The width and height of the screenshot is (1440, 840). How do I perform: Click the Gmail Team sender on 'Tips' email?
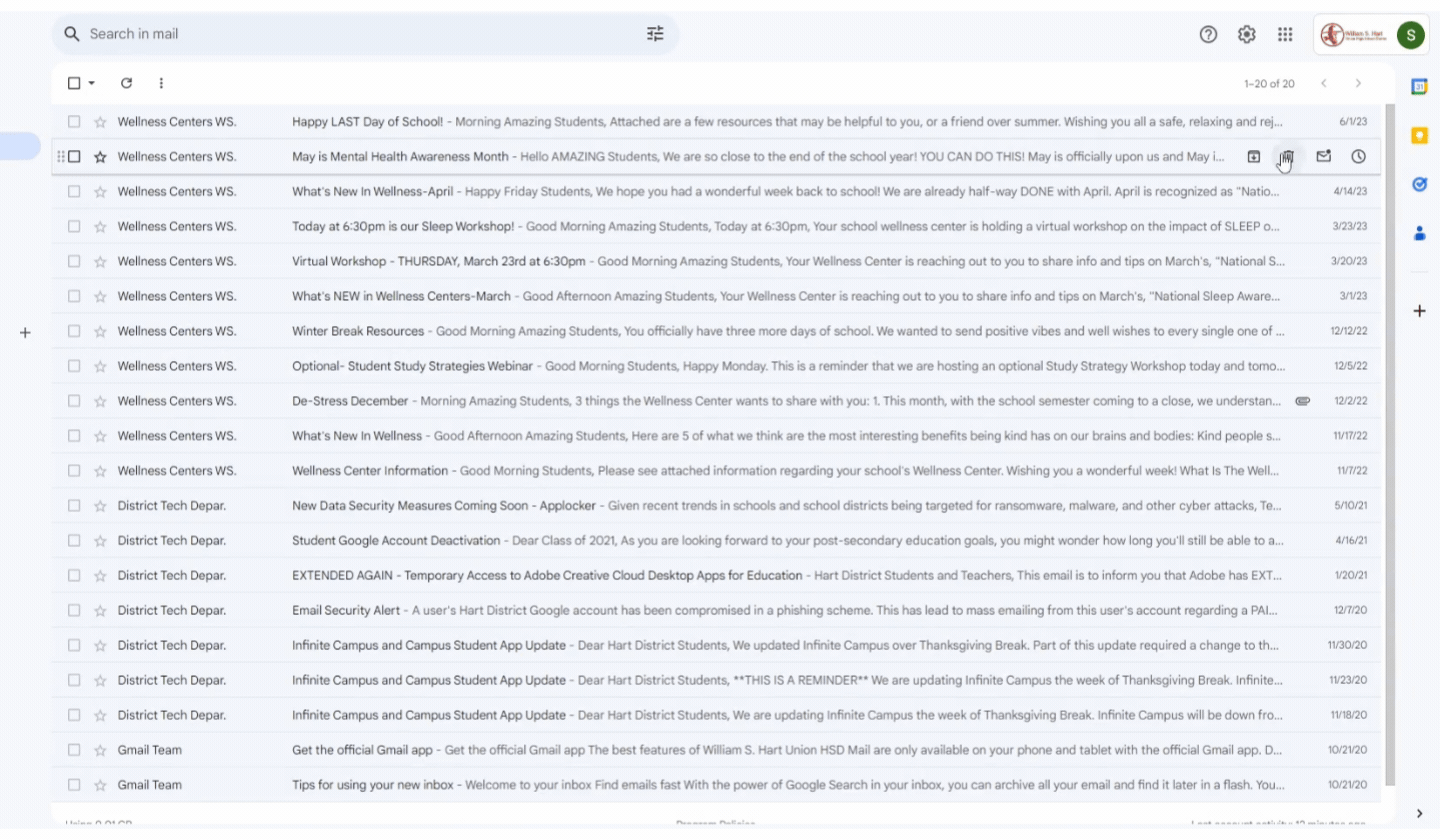tap(150, 785)
